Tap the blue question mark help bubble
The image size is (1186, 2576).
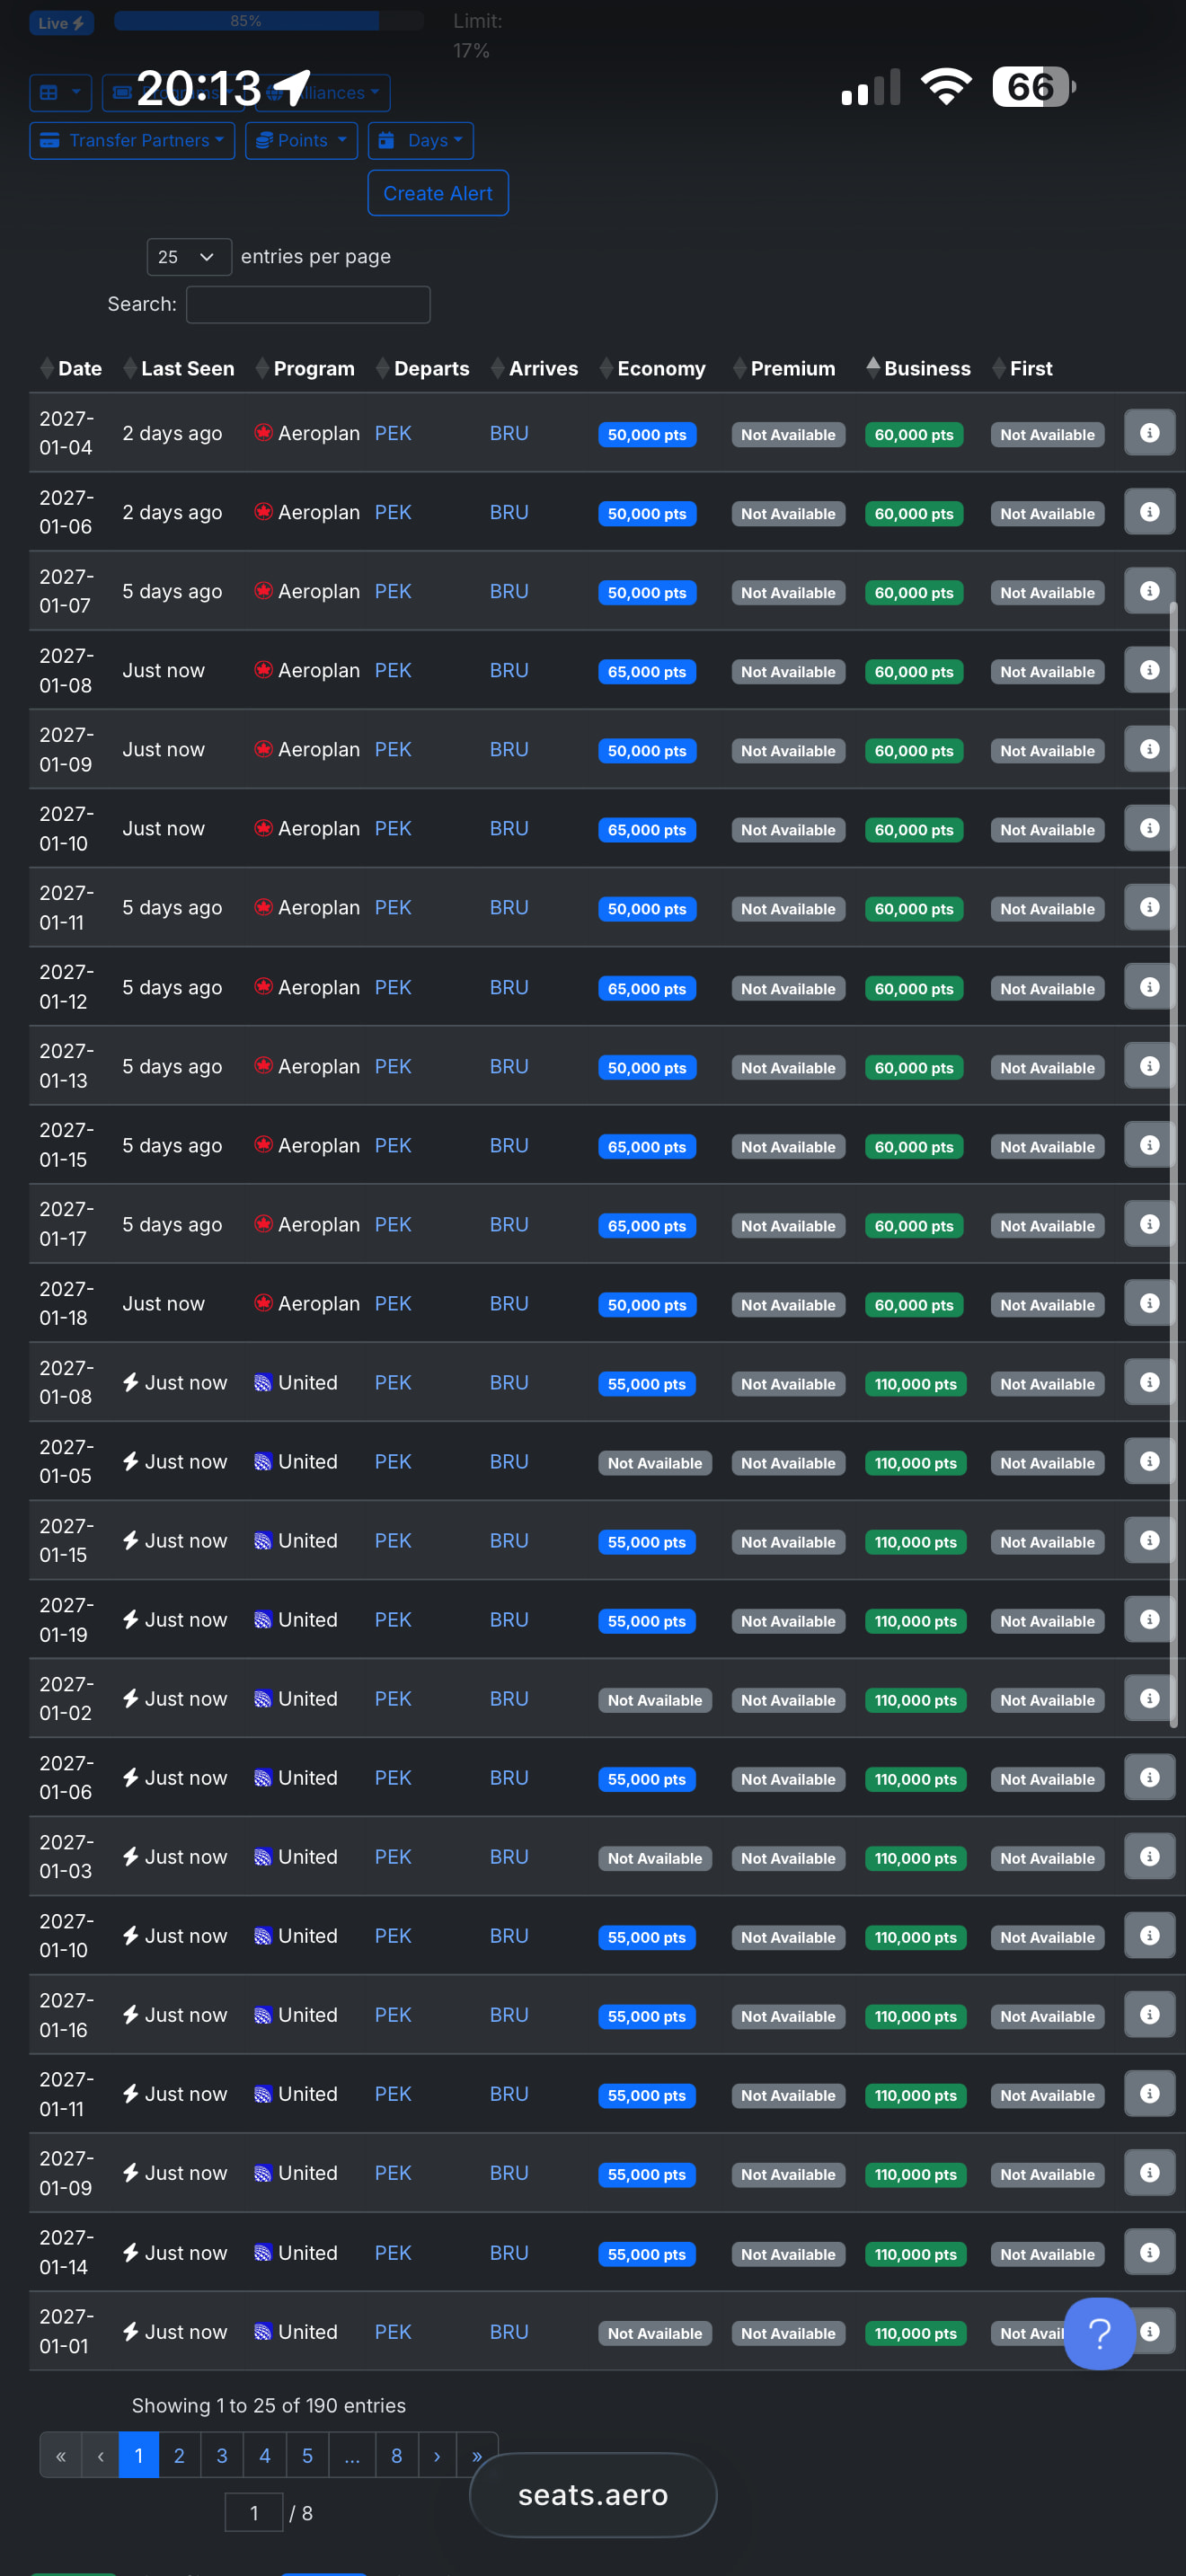1099,2333
